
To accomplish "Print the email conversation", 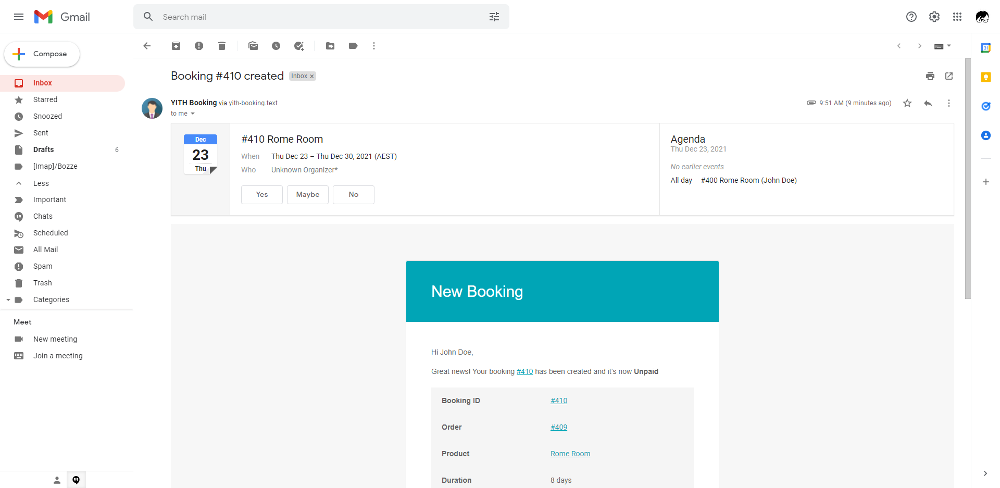I will pos(930,76).
